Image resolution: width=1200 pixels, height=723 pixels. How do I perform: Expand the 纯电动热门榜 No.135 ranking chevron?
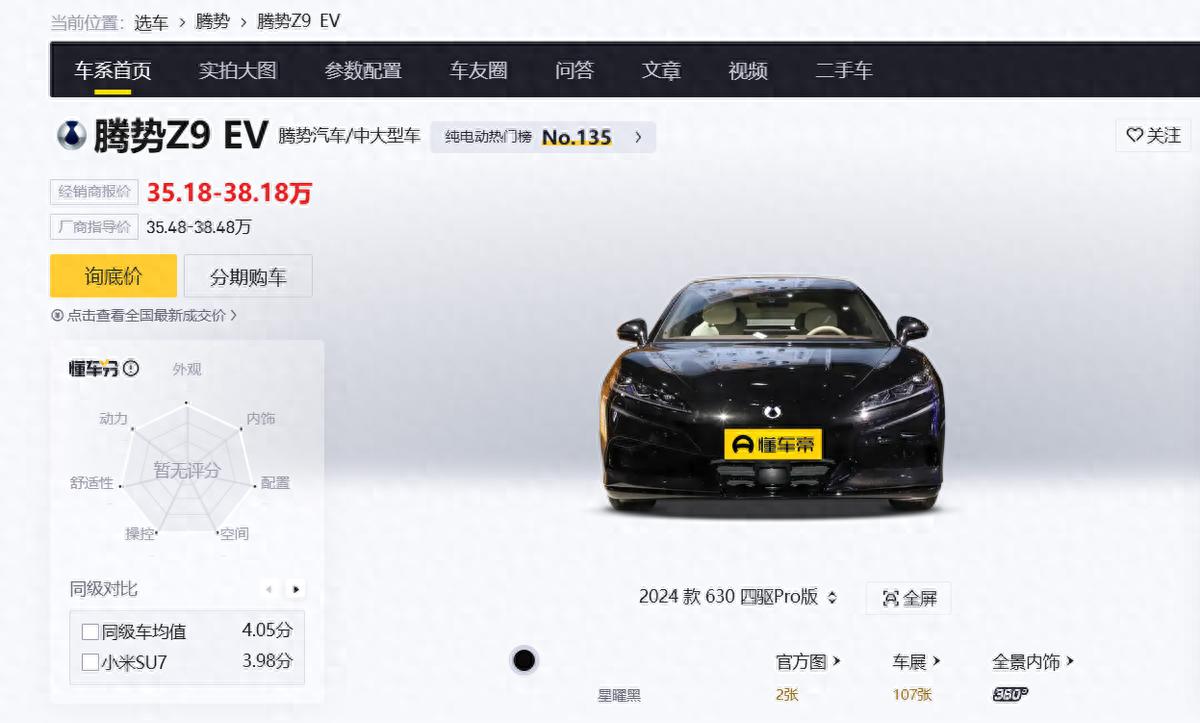click(638, 137)
